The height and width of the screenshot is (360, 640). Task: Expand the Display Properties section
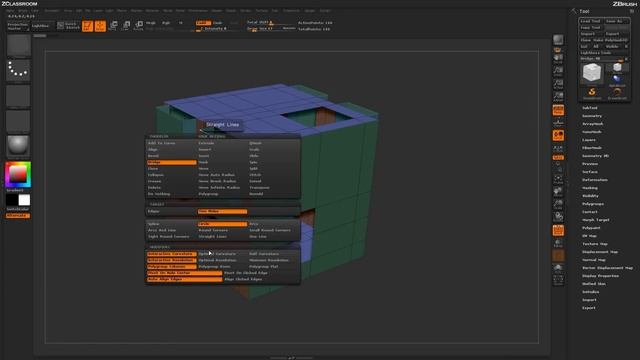(x=600, y=276)
